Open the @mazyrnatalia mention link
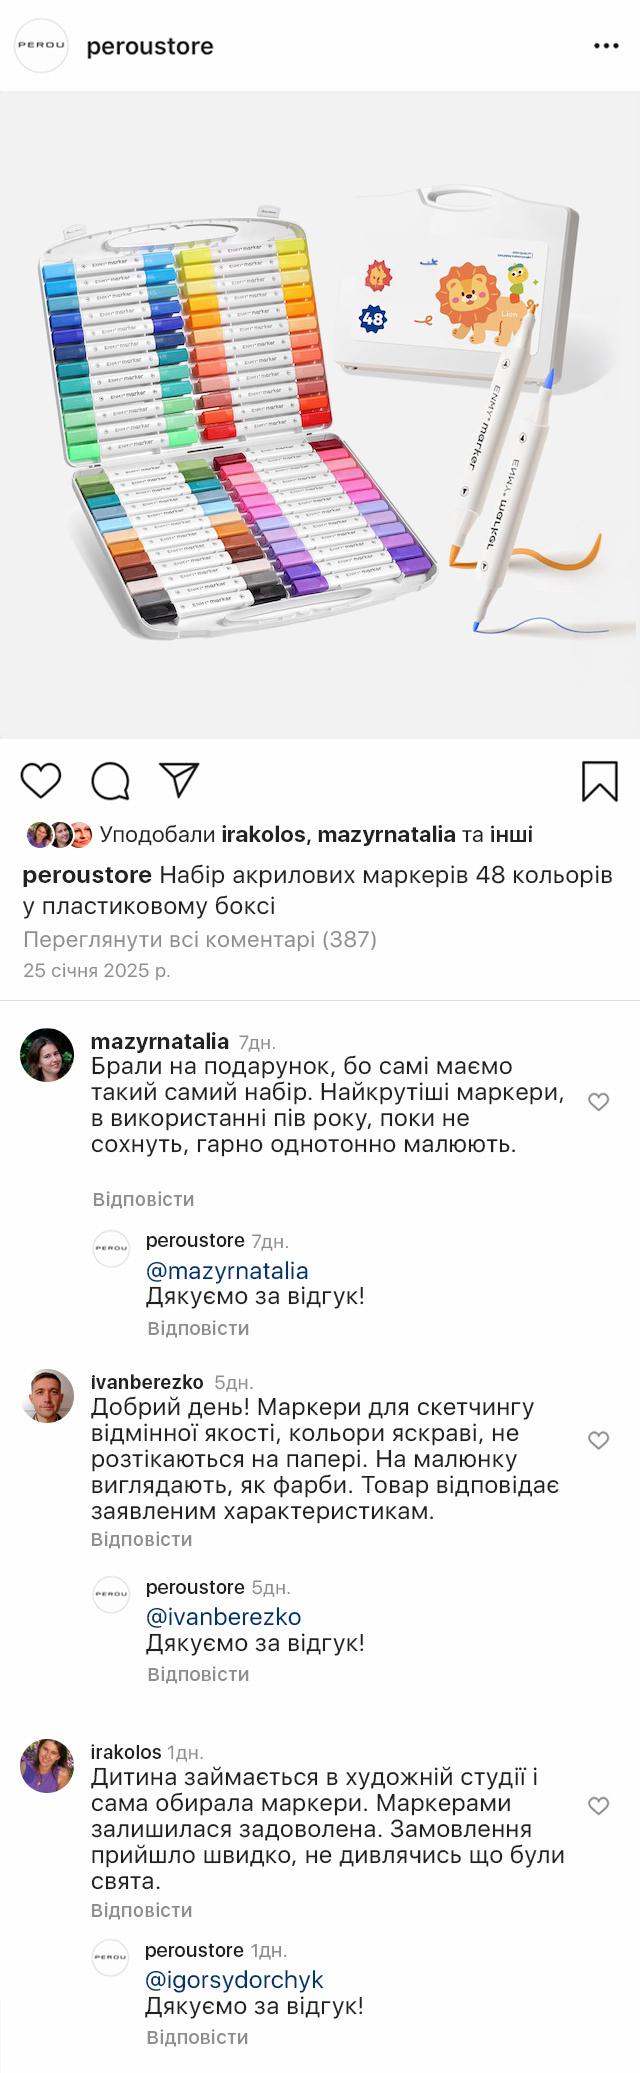Viewport: 640px width, 2073px height. (x=227, y=1271)
